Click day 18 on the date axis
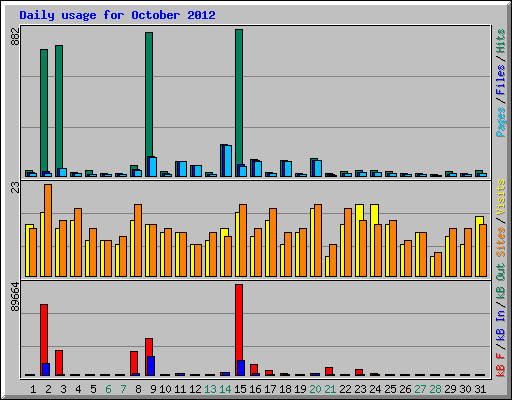Screen dimensions: 512x400 (285, 389)
